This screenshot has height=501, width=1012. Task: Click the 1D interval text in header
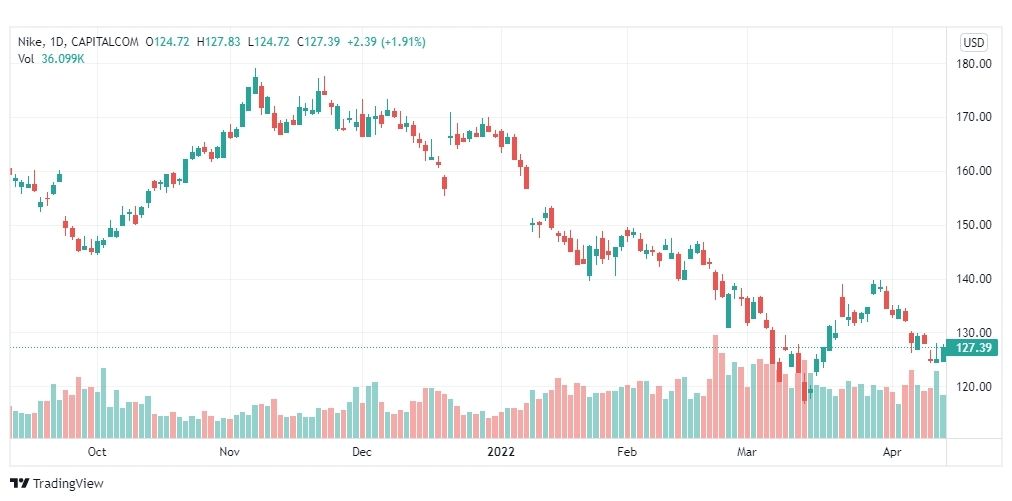(x=56, y=42)
